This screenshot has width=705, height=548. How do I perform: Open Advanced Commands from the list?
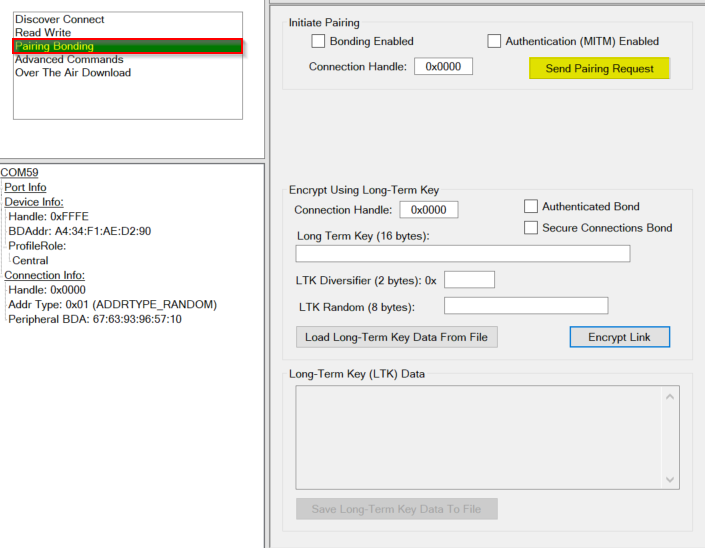pyautogui.click(x=68, y=59)
